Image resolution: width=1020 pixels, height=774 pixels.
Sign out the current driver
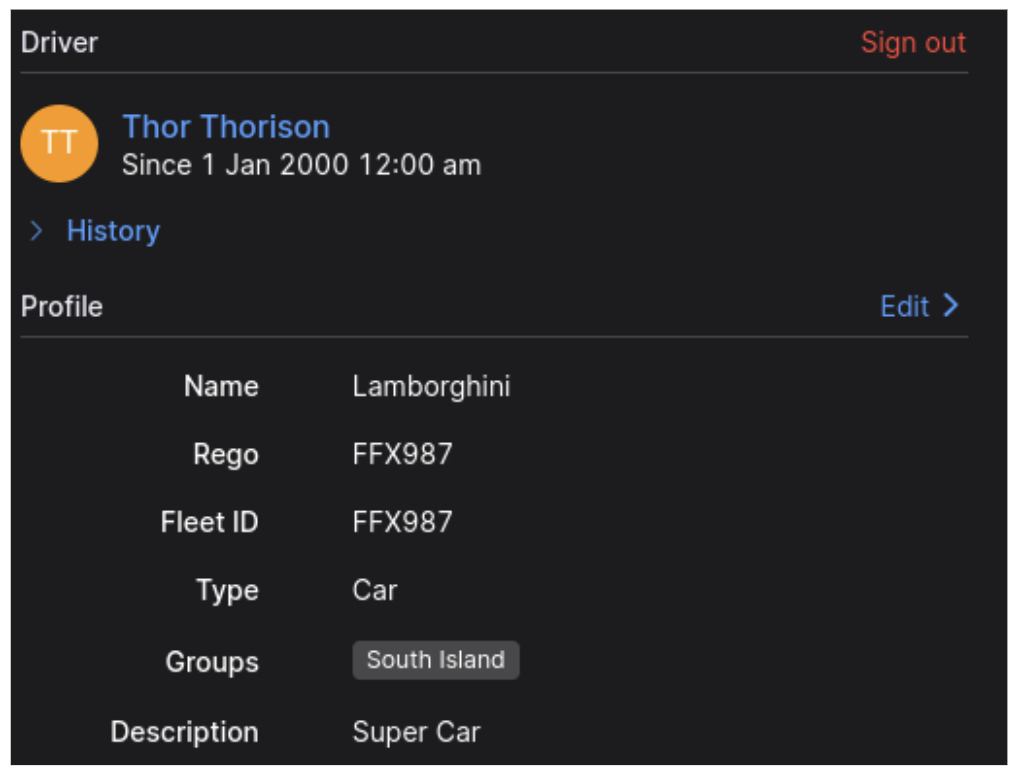(912, 43)
